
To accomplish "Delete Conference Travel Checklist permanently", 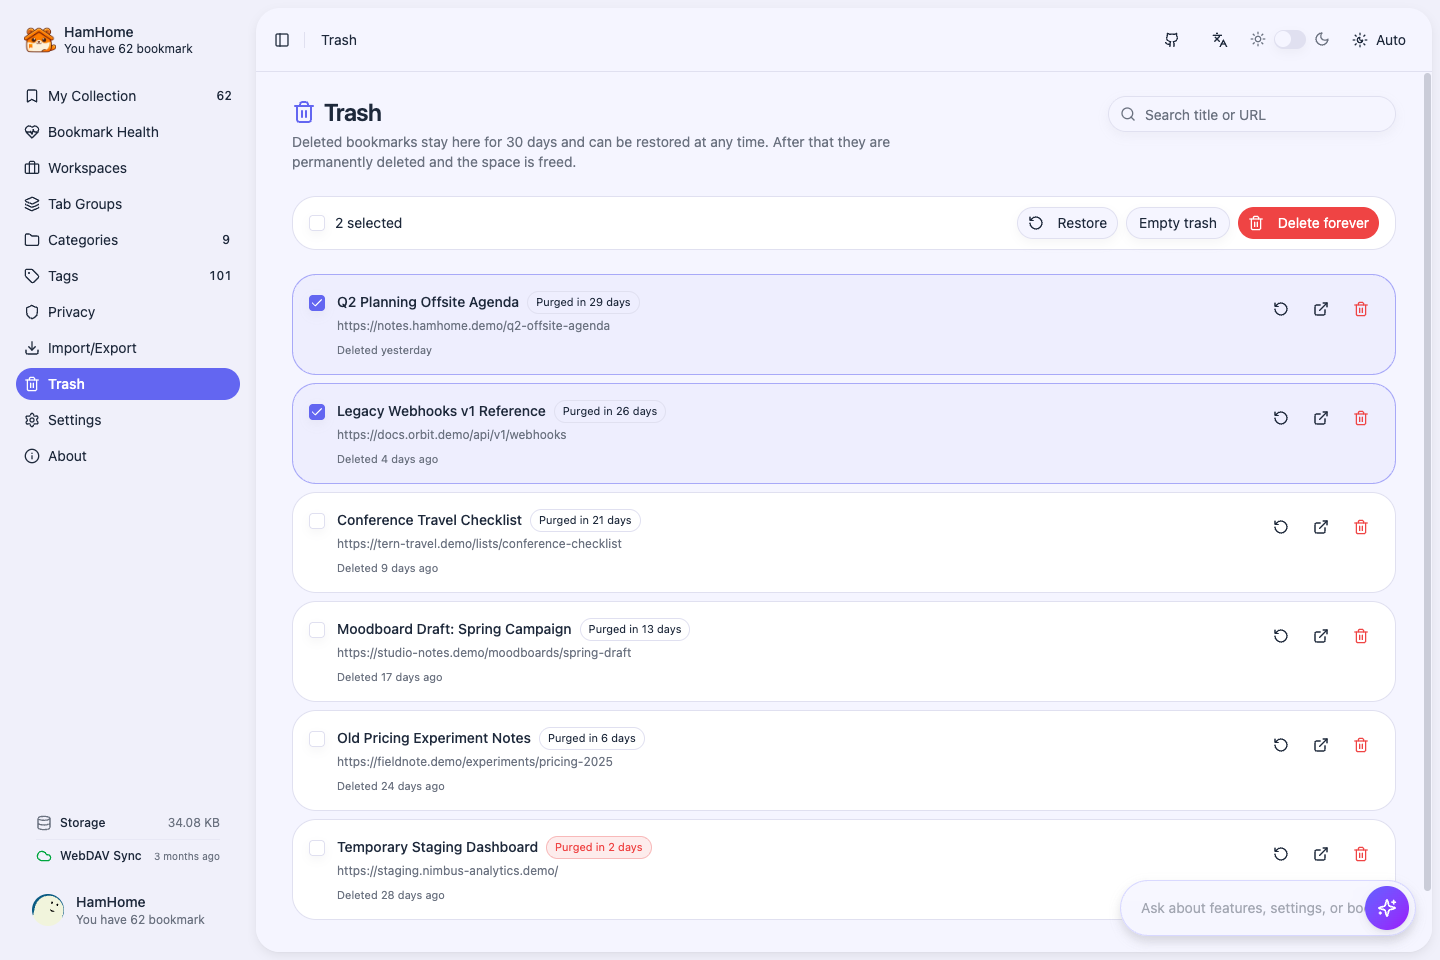I will tap(1361, 527).
